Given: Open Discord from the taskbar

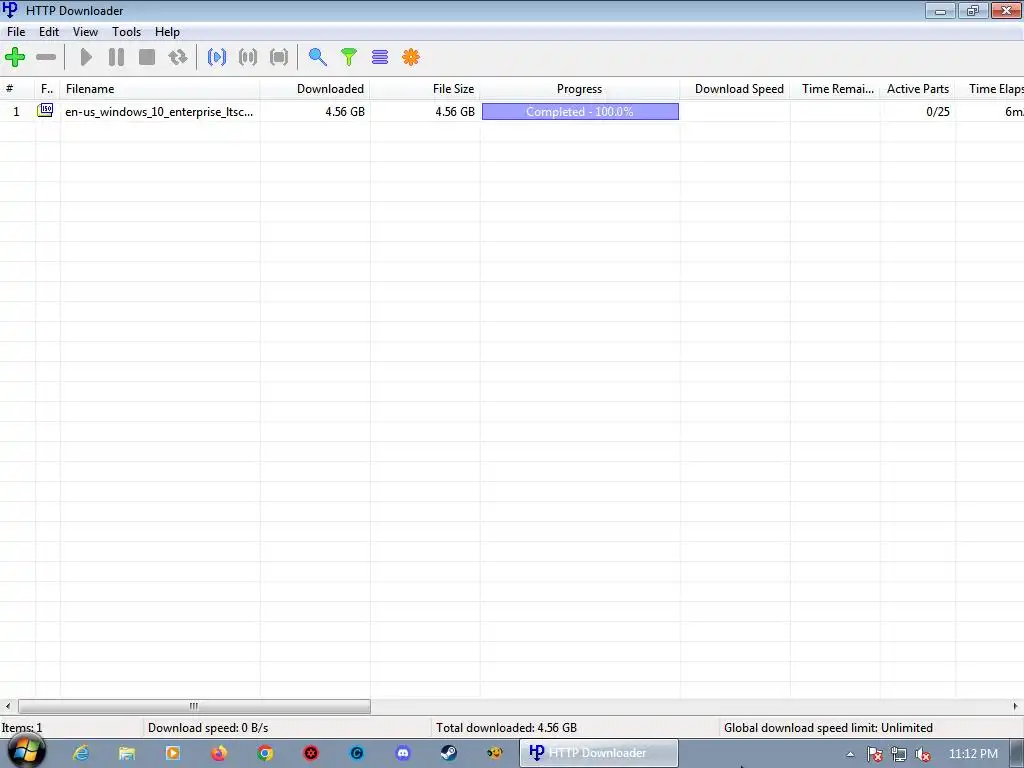Looking at the screenshot, I should coord(403,753).
